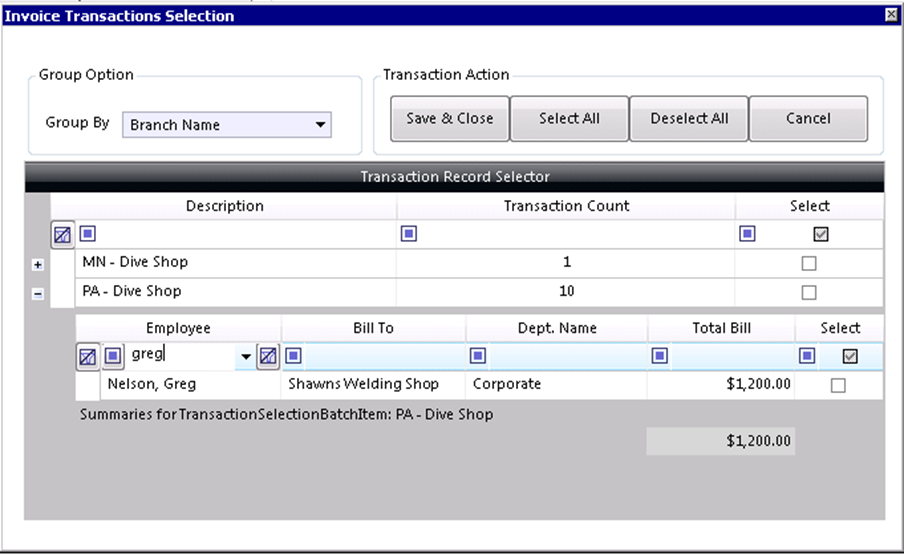
Task: Click the 'Shawns Welding Shop' cell
Action: (373, 385)
